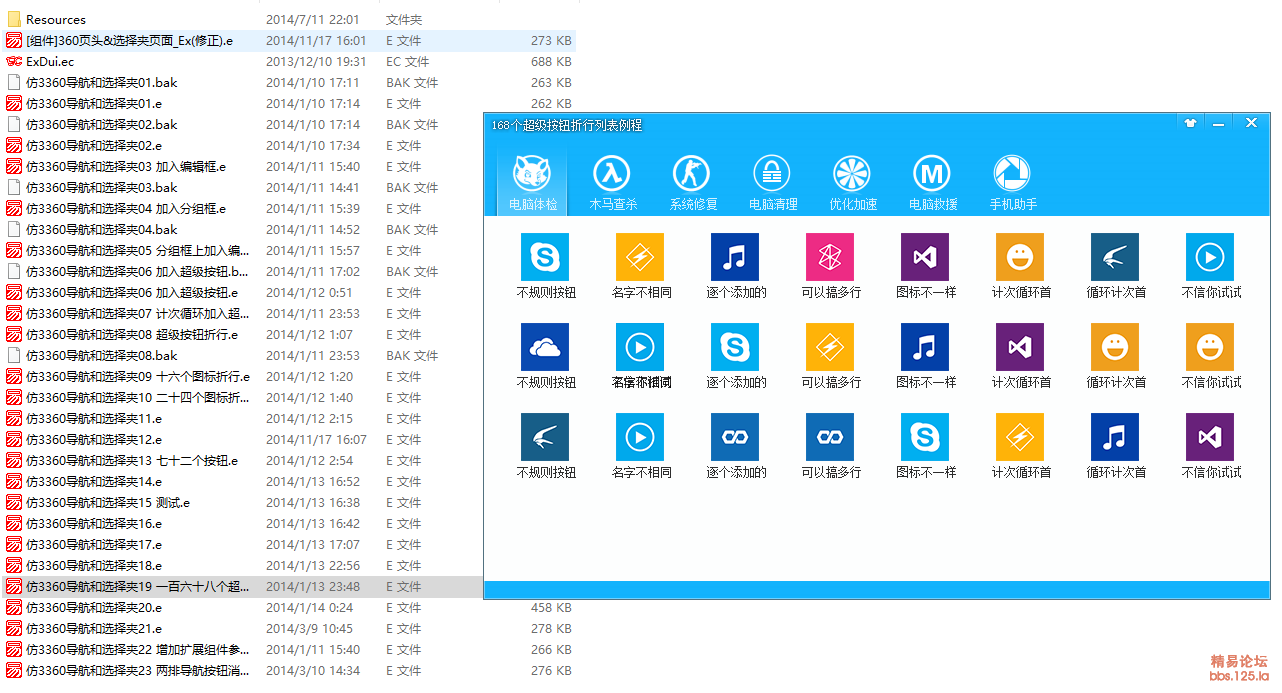The width and height of the screenshot is (1282, 693).
Task: Select the Resources folder in file list
Action: point(56,20)
